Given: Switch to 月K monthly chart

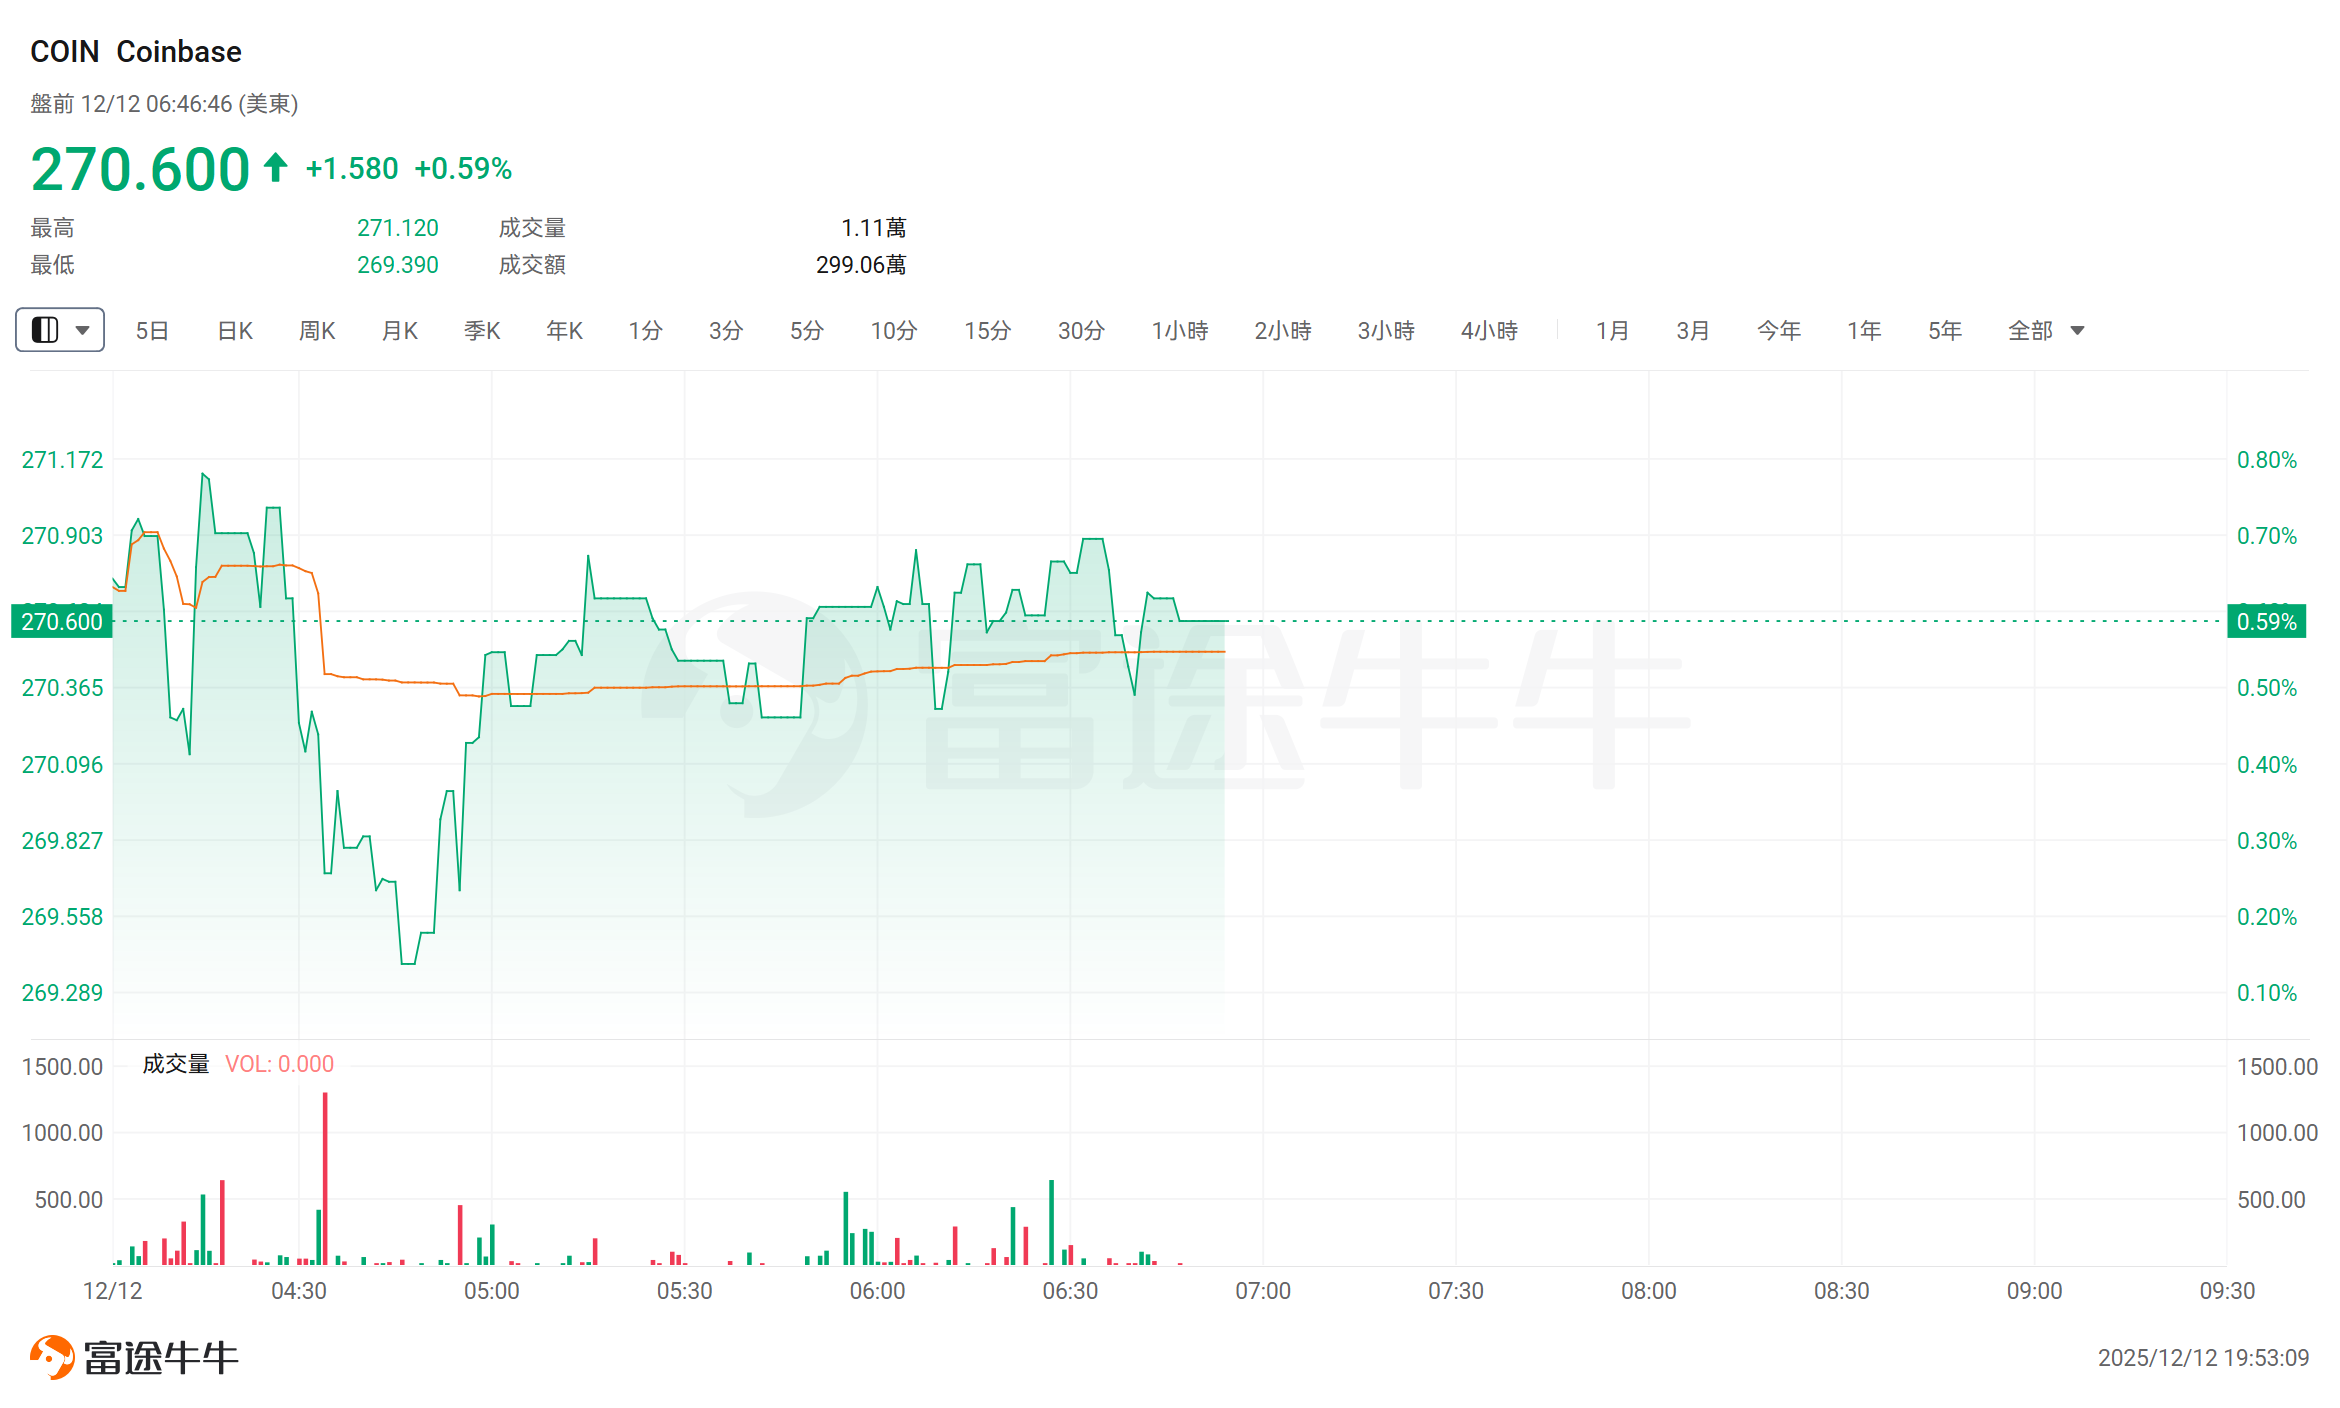Looking at the screenshot, I should [400, 331].
